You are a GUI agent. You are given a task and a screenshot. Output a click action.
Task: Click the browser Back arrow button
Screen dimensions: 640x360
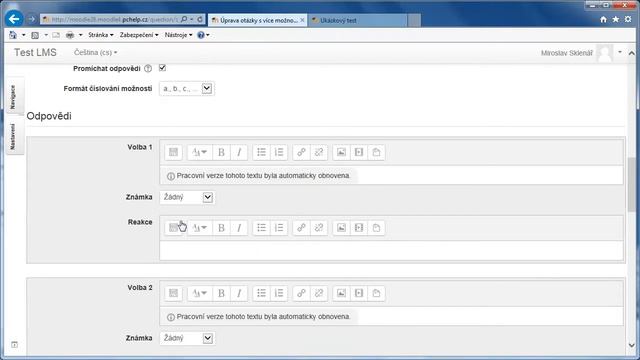(x=14, y=19)
